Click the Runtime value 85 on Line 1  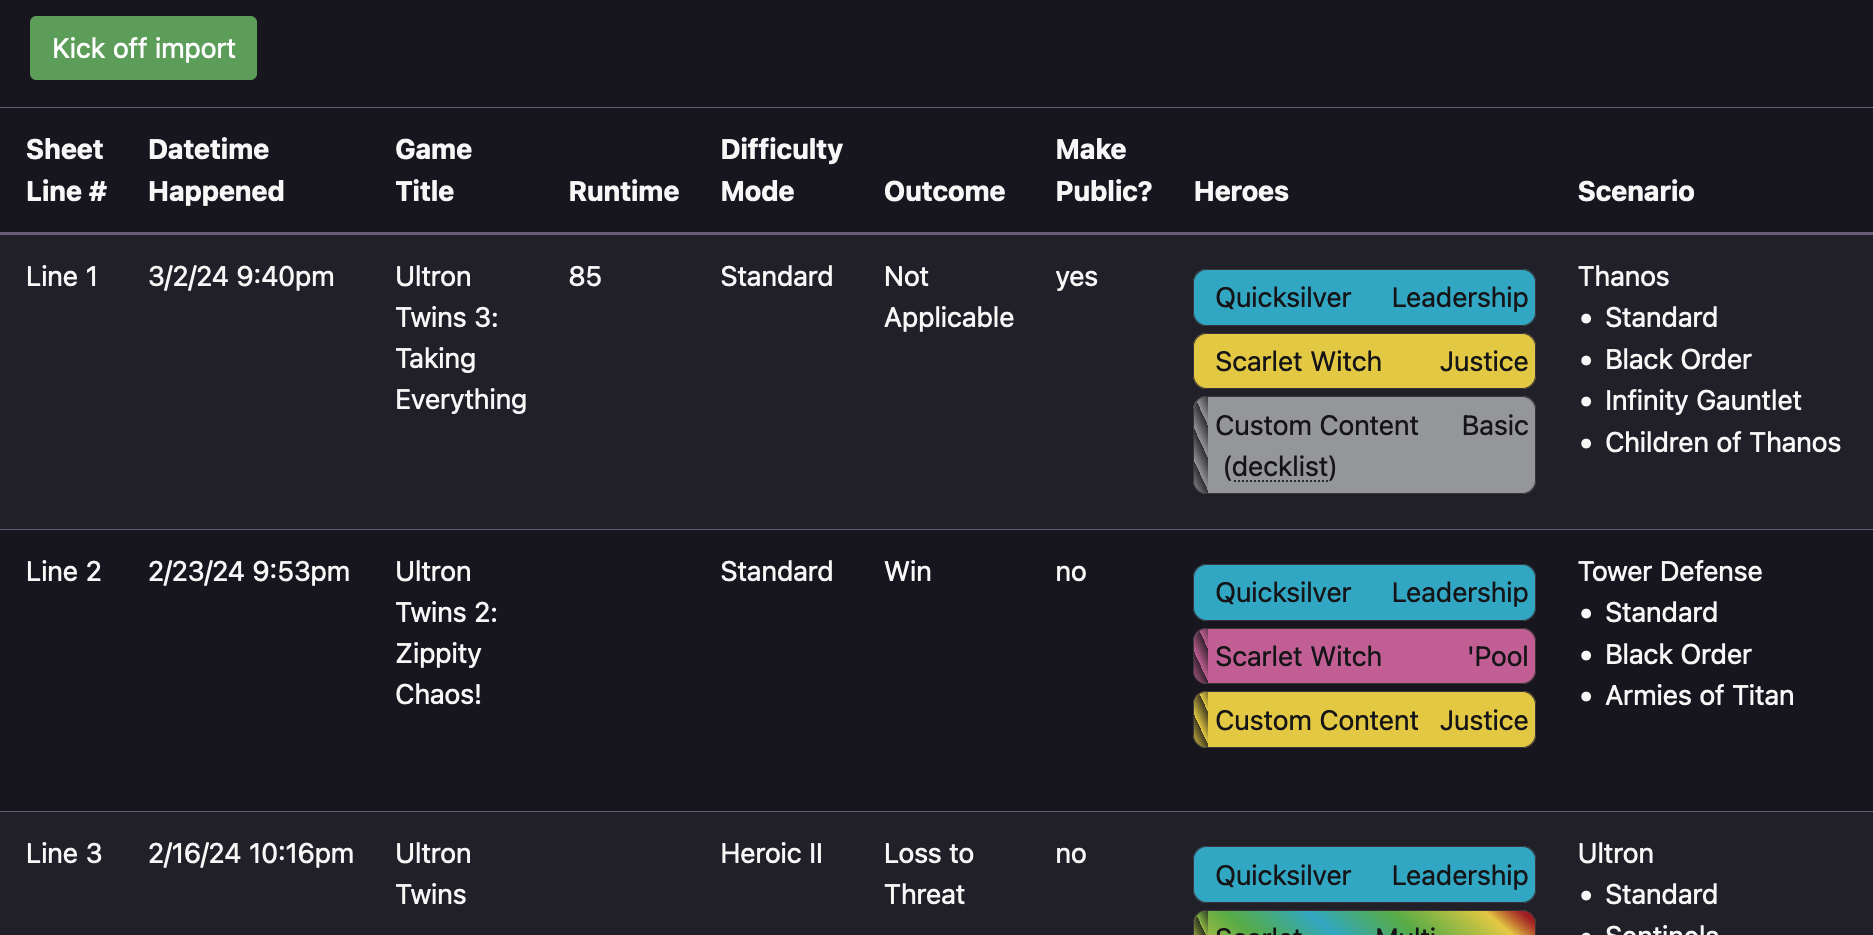coord(585,276)
